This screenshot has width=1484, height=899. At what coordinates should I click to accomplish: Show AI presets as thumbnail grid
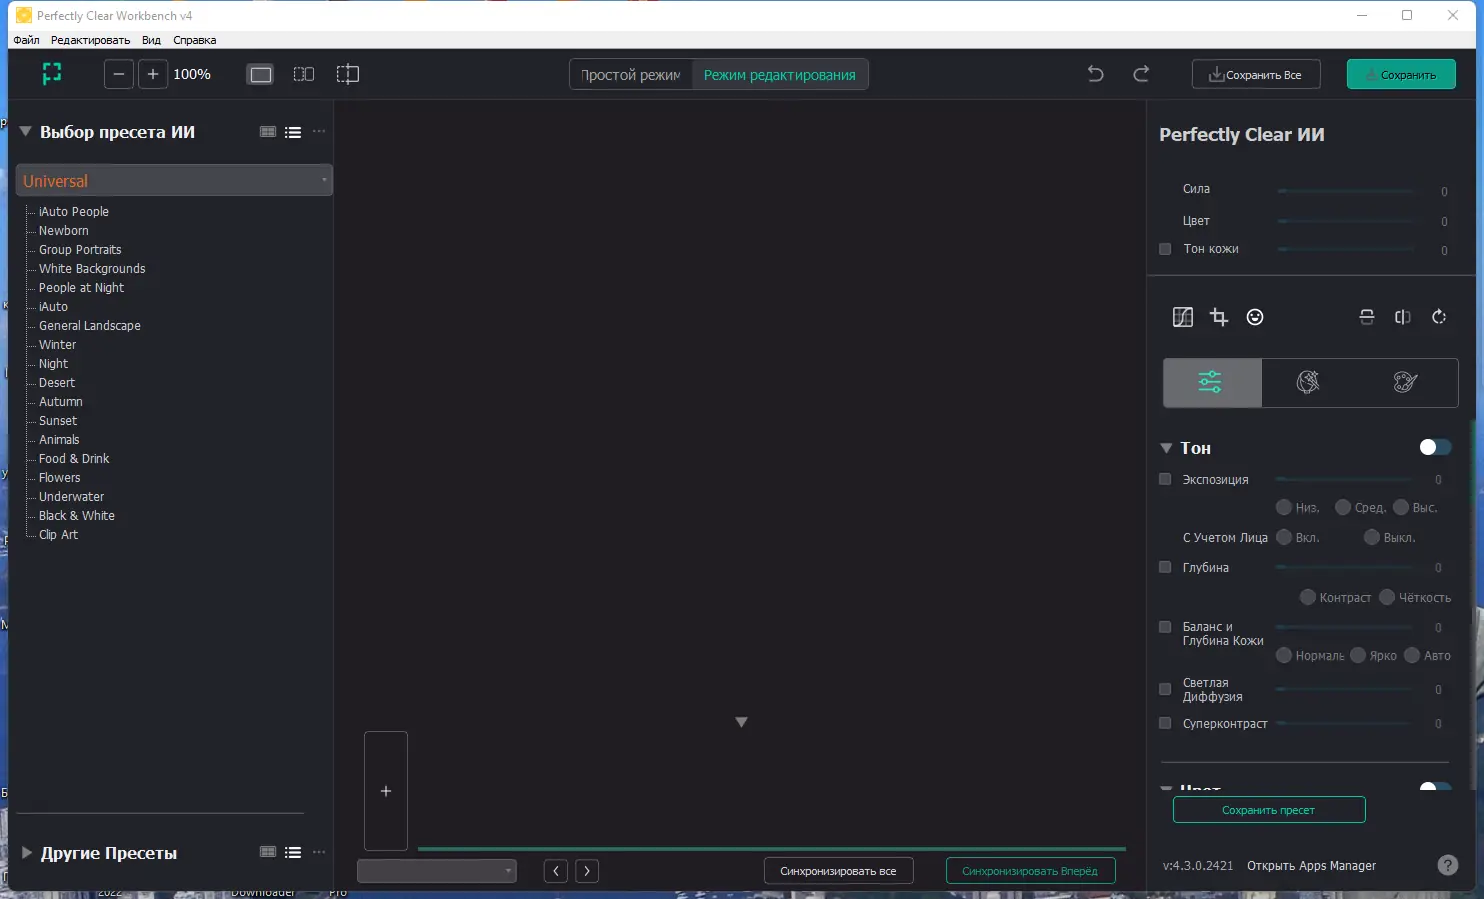coord(268,132)
